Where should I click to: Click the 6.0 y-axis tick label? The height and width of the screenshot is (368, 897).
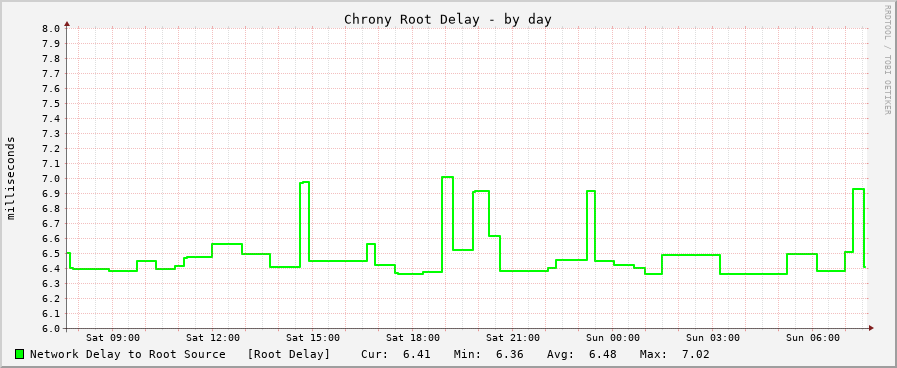(x=51, y=329)
